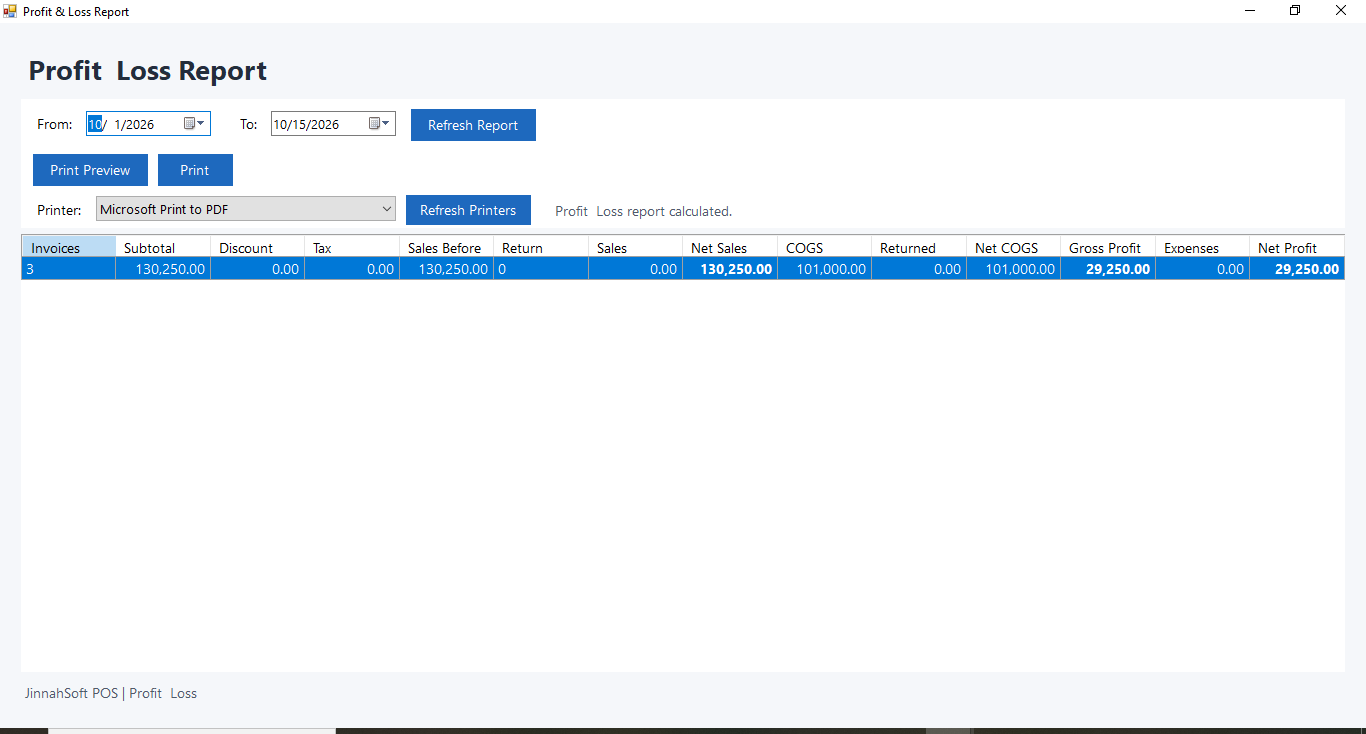This screenshot has width=1366, height=734.
Task: Click the Expenses column header
Action: pyautogui.click(x=1203, y=247)
